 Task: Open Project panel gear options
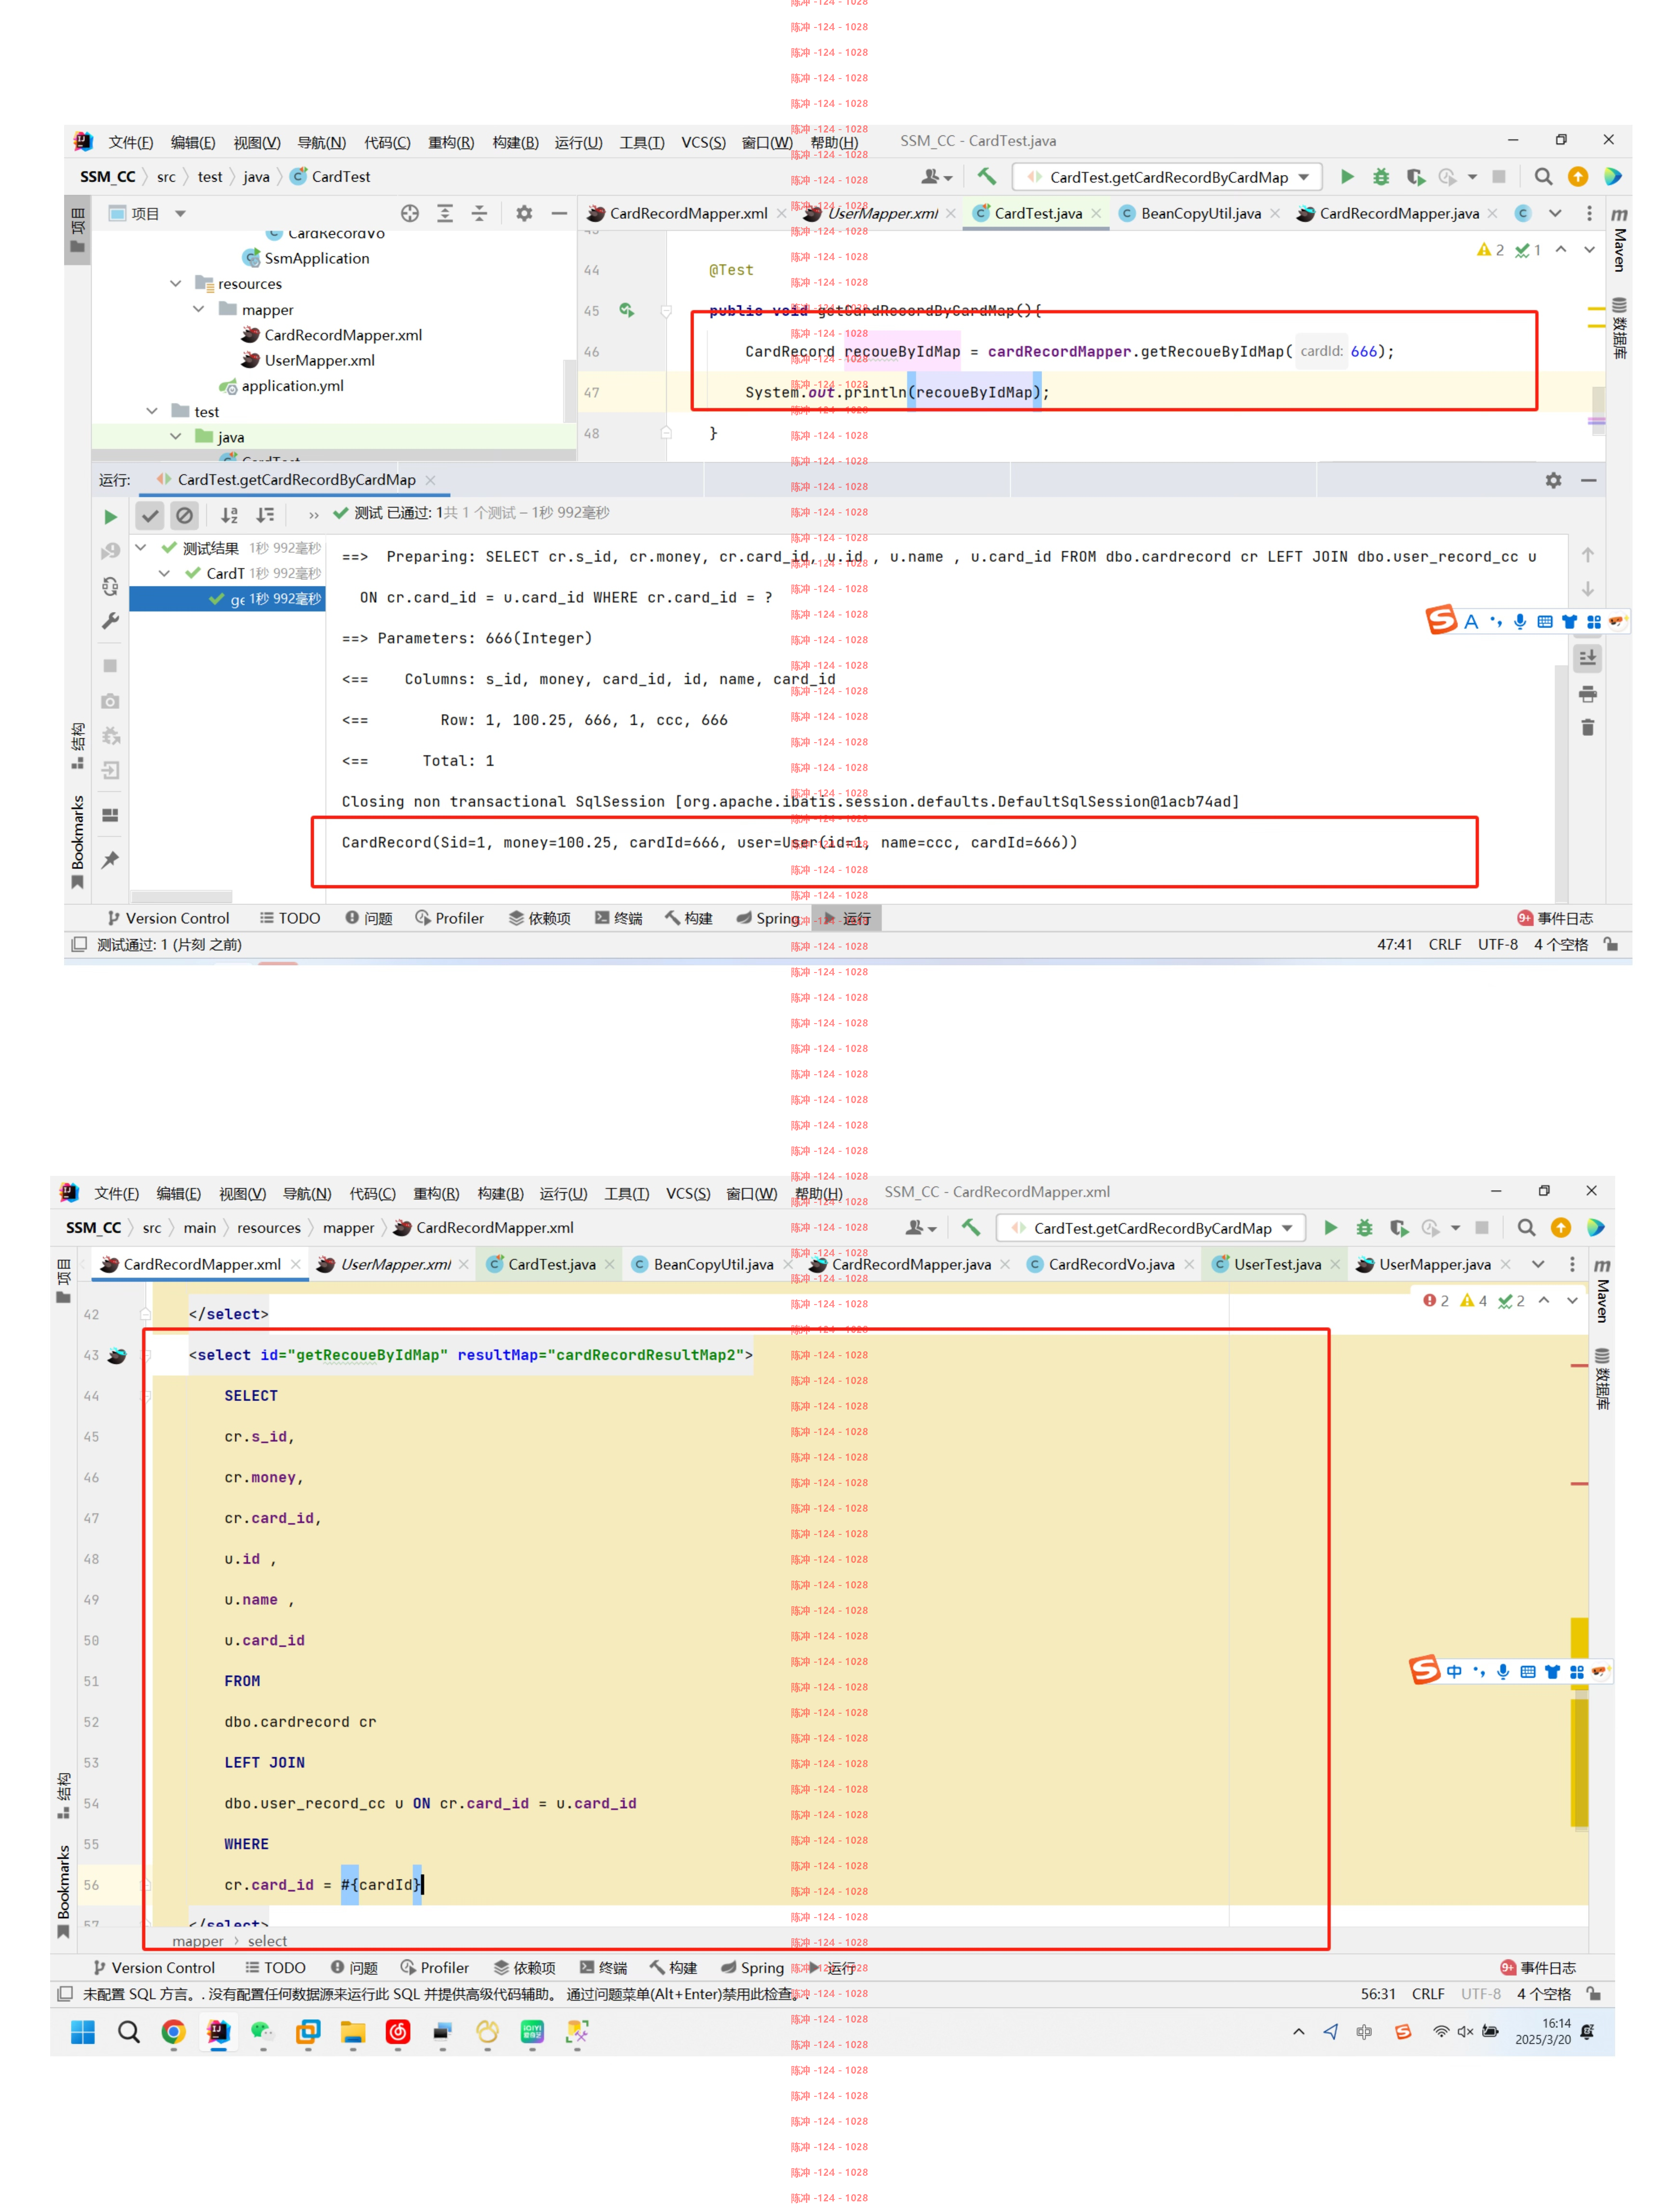[x=524, y=213]
